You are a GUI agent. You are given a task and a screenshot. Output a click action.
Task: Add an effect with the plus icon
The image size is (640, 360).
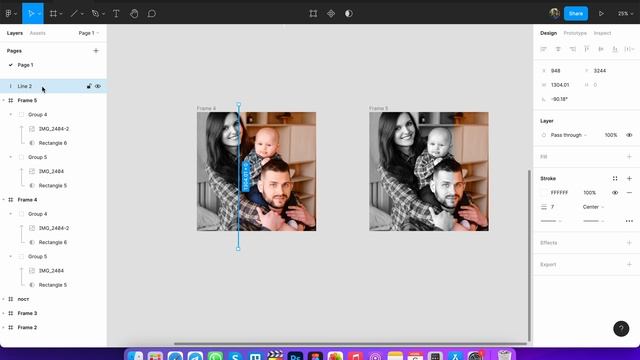pyautogui.click(x=629, y=243)
